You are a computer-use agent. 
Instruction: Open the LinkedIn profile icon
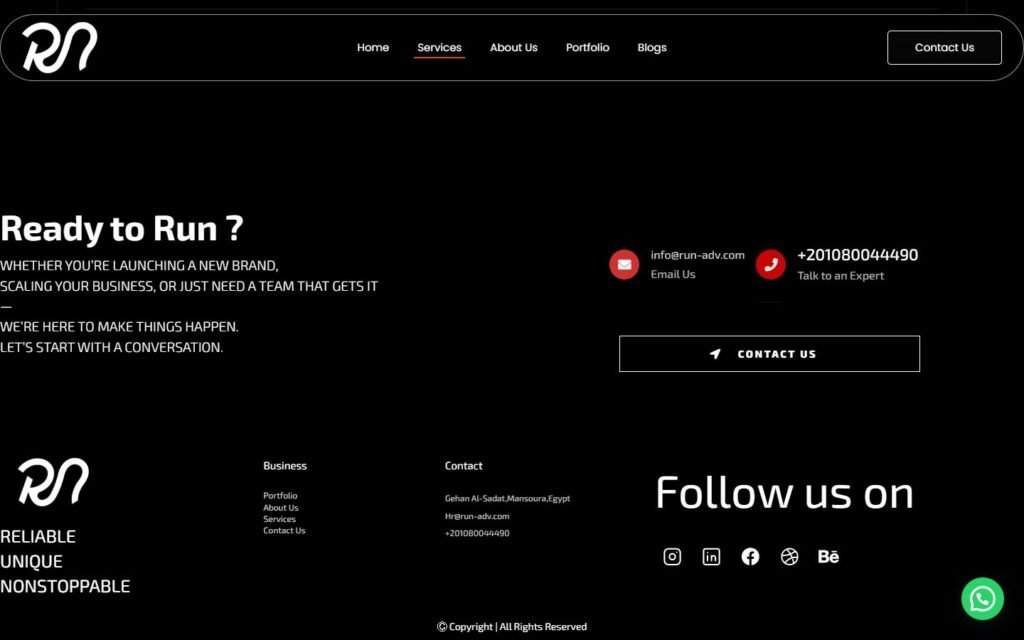[x=711, y=556]
